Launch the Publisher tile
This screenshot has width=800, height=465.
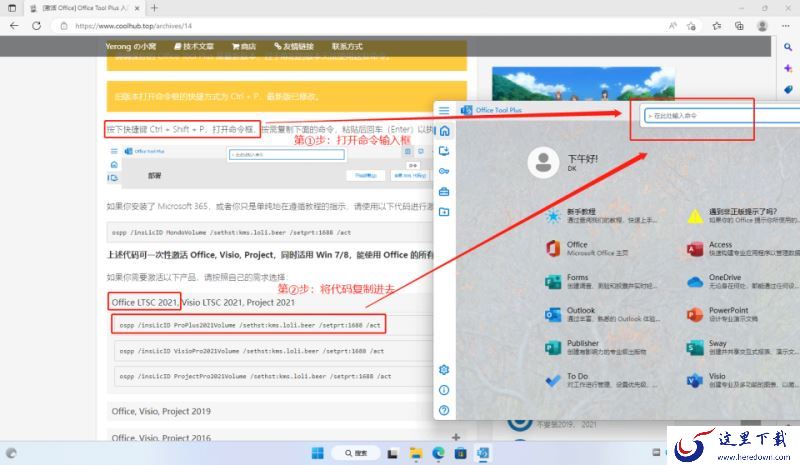click(x=596, y=347)
